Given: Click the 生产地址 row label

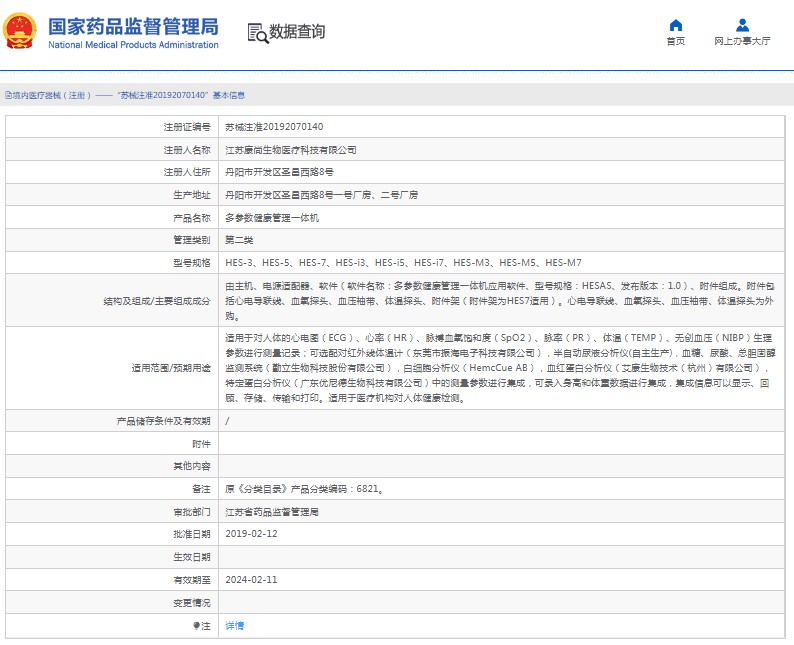Looking at the screenshot, I should (x=192, y=195).
